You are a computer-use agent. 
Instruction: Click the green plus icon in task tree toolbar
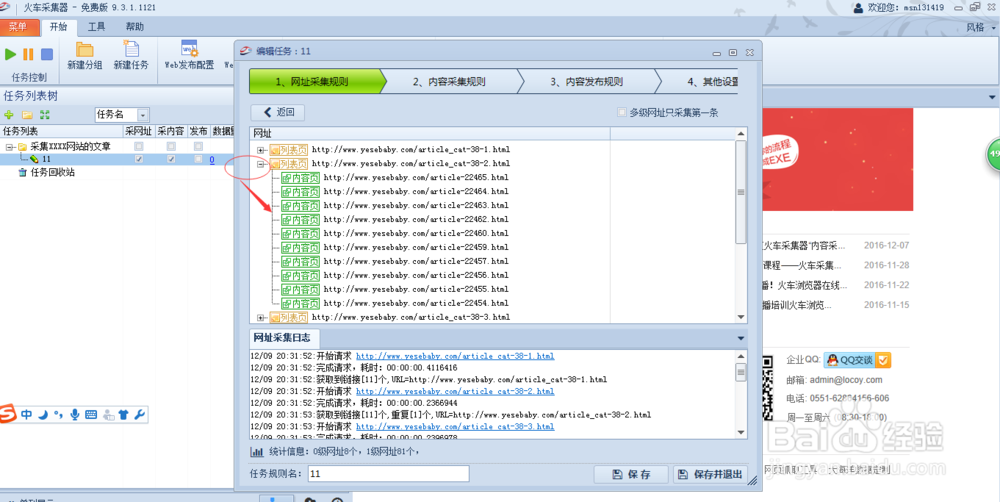(x=9, y=115)
